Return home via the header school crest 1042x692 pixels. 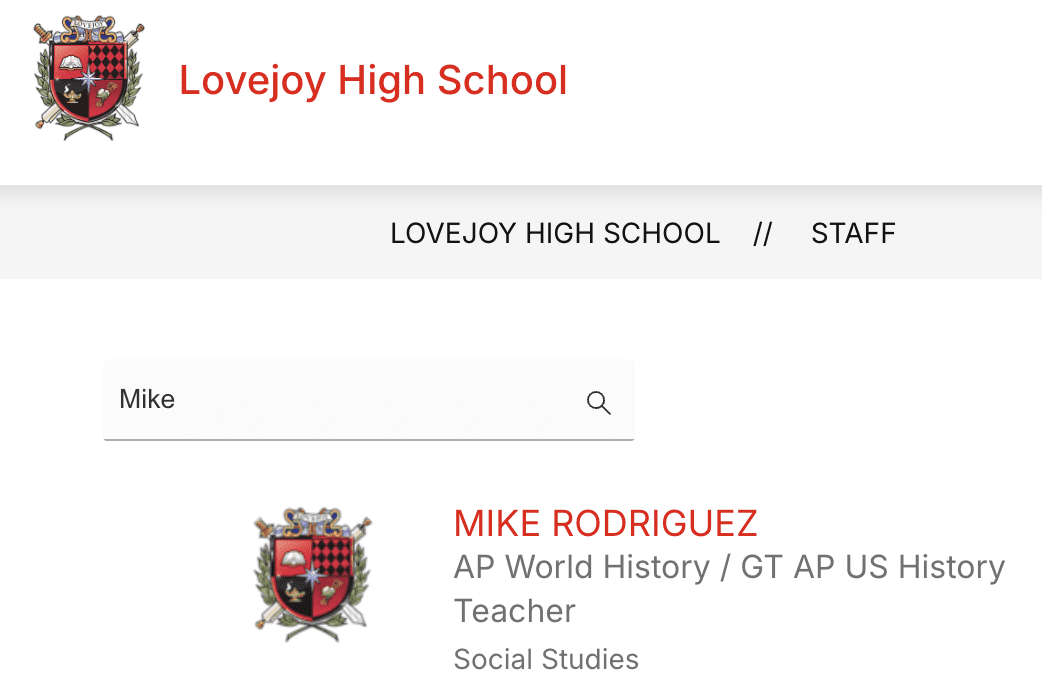[x=89, y=78]
